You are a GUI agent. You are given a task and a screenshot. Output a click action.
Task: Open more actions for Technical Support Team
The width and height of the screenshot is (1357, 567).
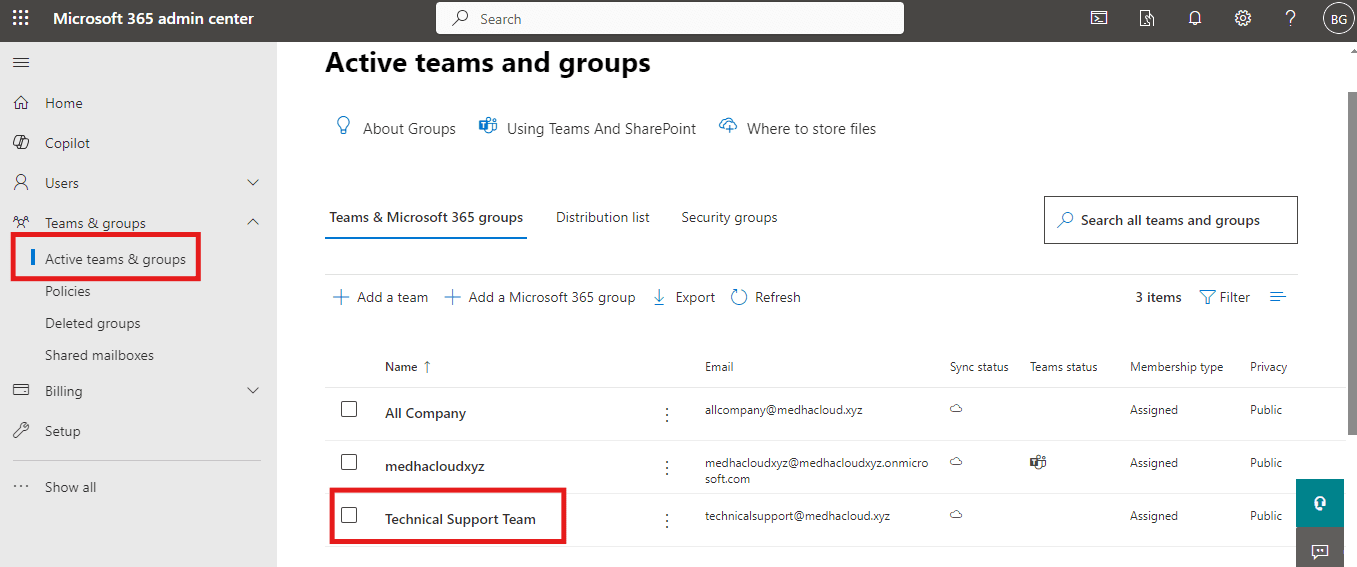667,520
